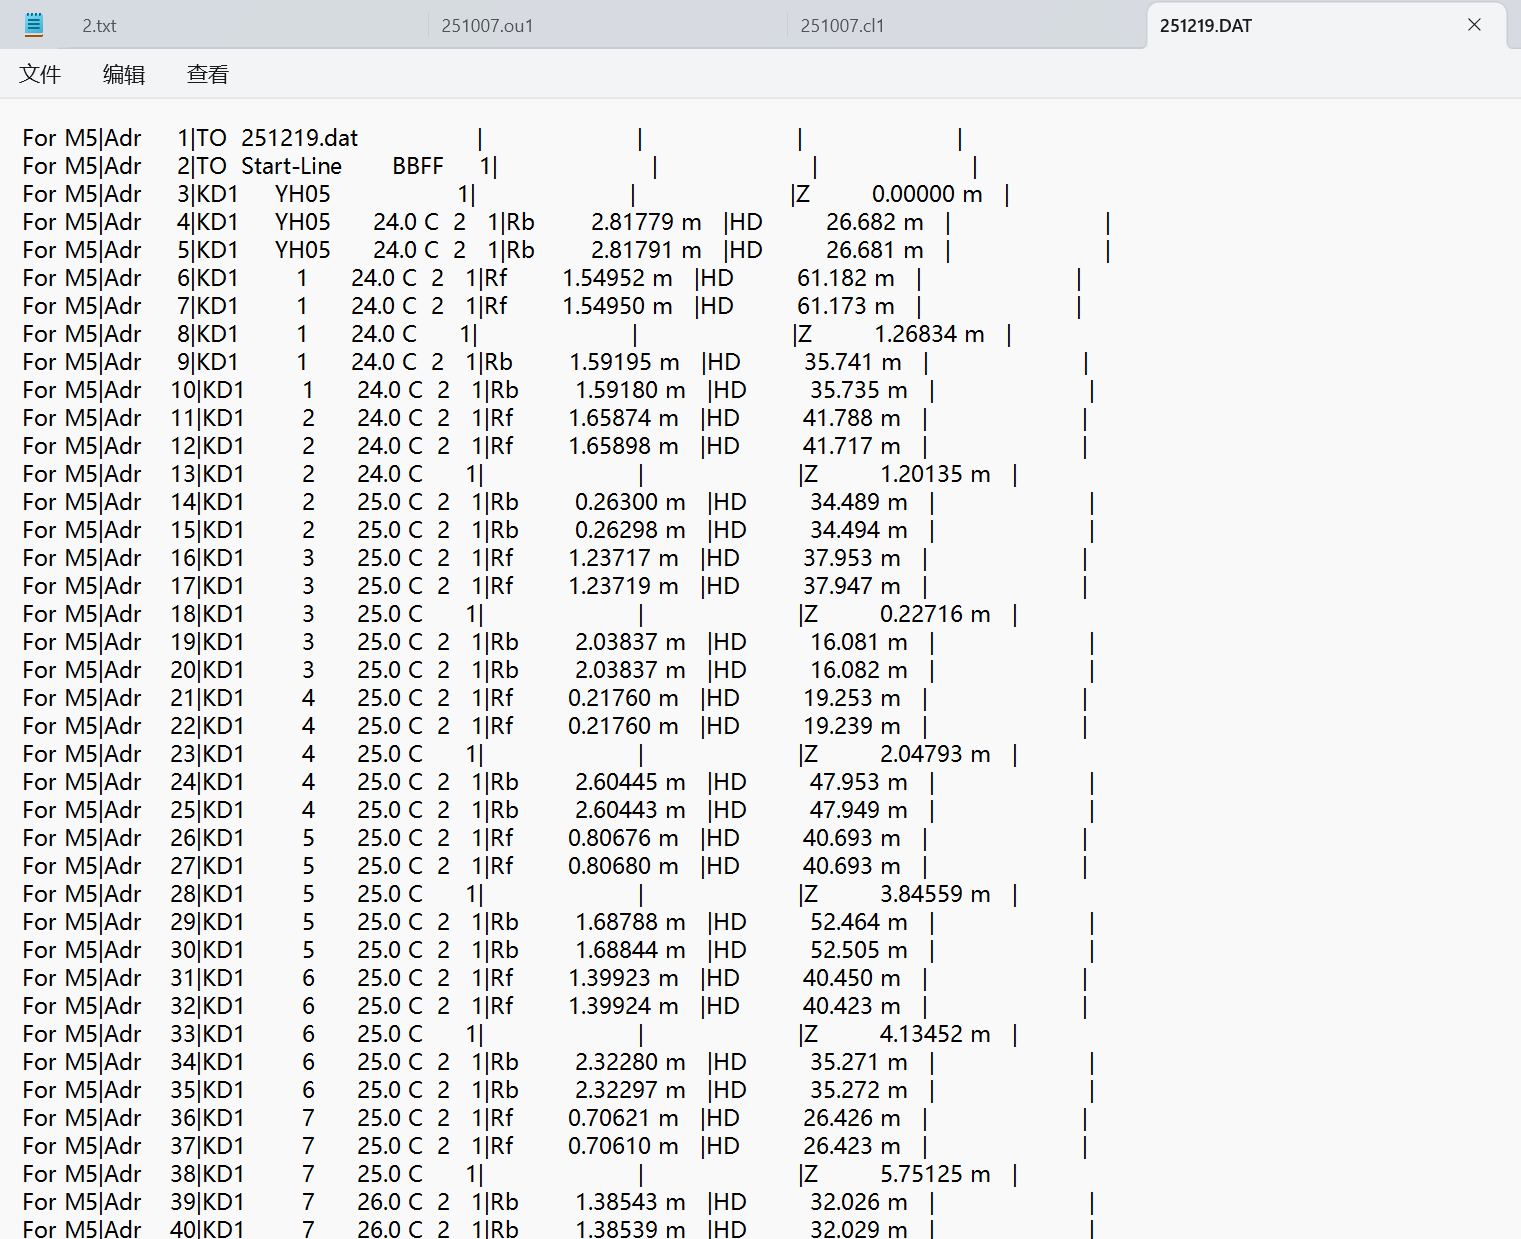
Task: Click the reading 1.23717 m
Action: 623,558
